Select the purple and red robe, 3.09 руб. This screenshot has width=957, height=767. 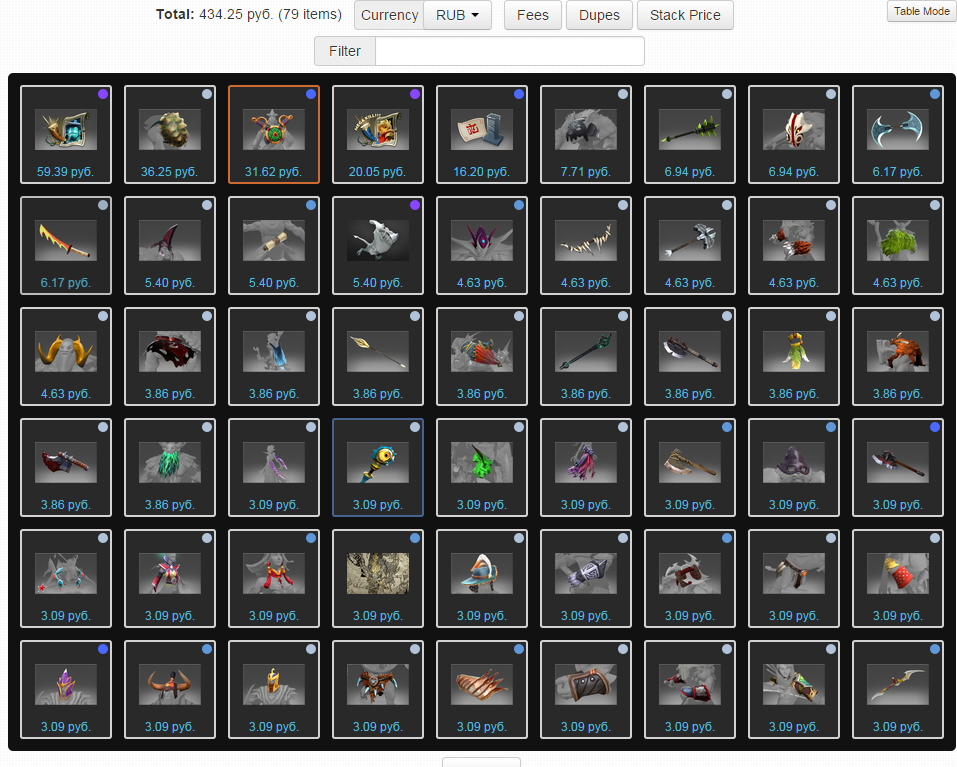[586, 467]
